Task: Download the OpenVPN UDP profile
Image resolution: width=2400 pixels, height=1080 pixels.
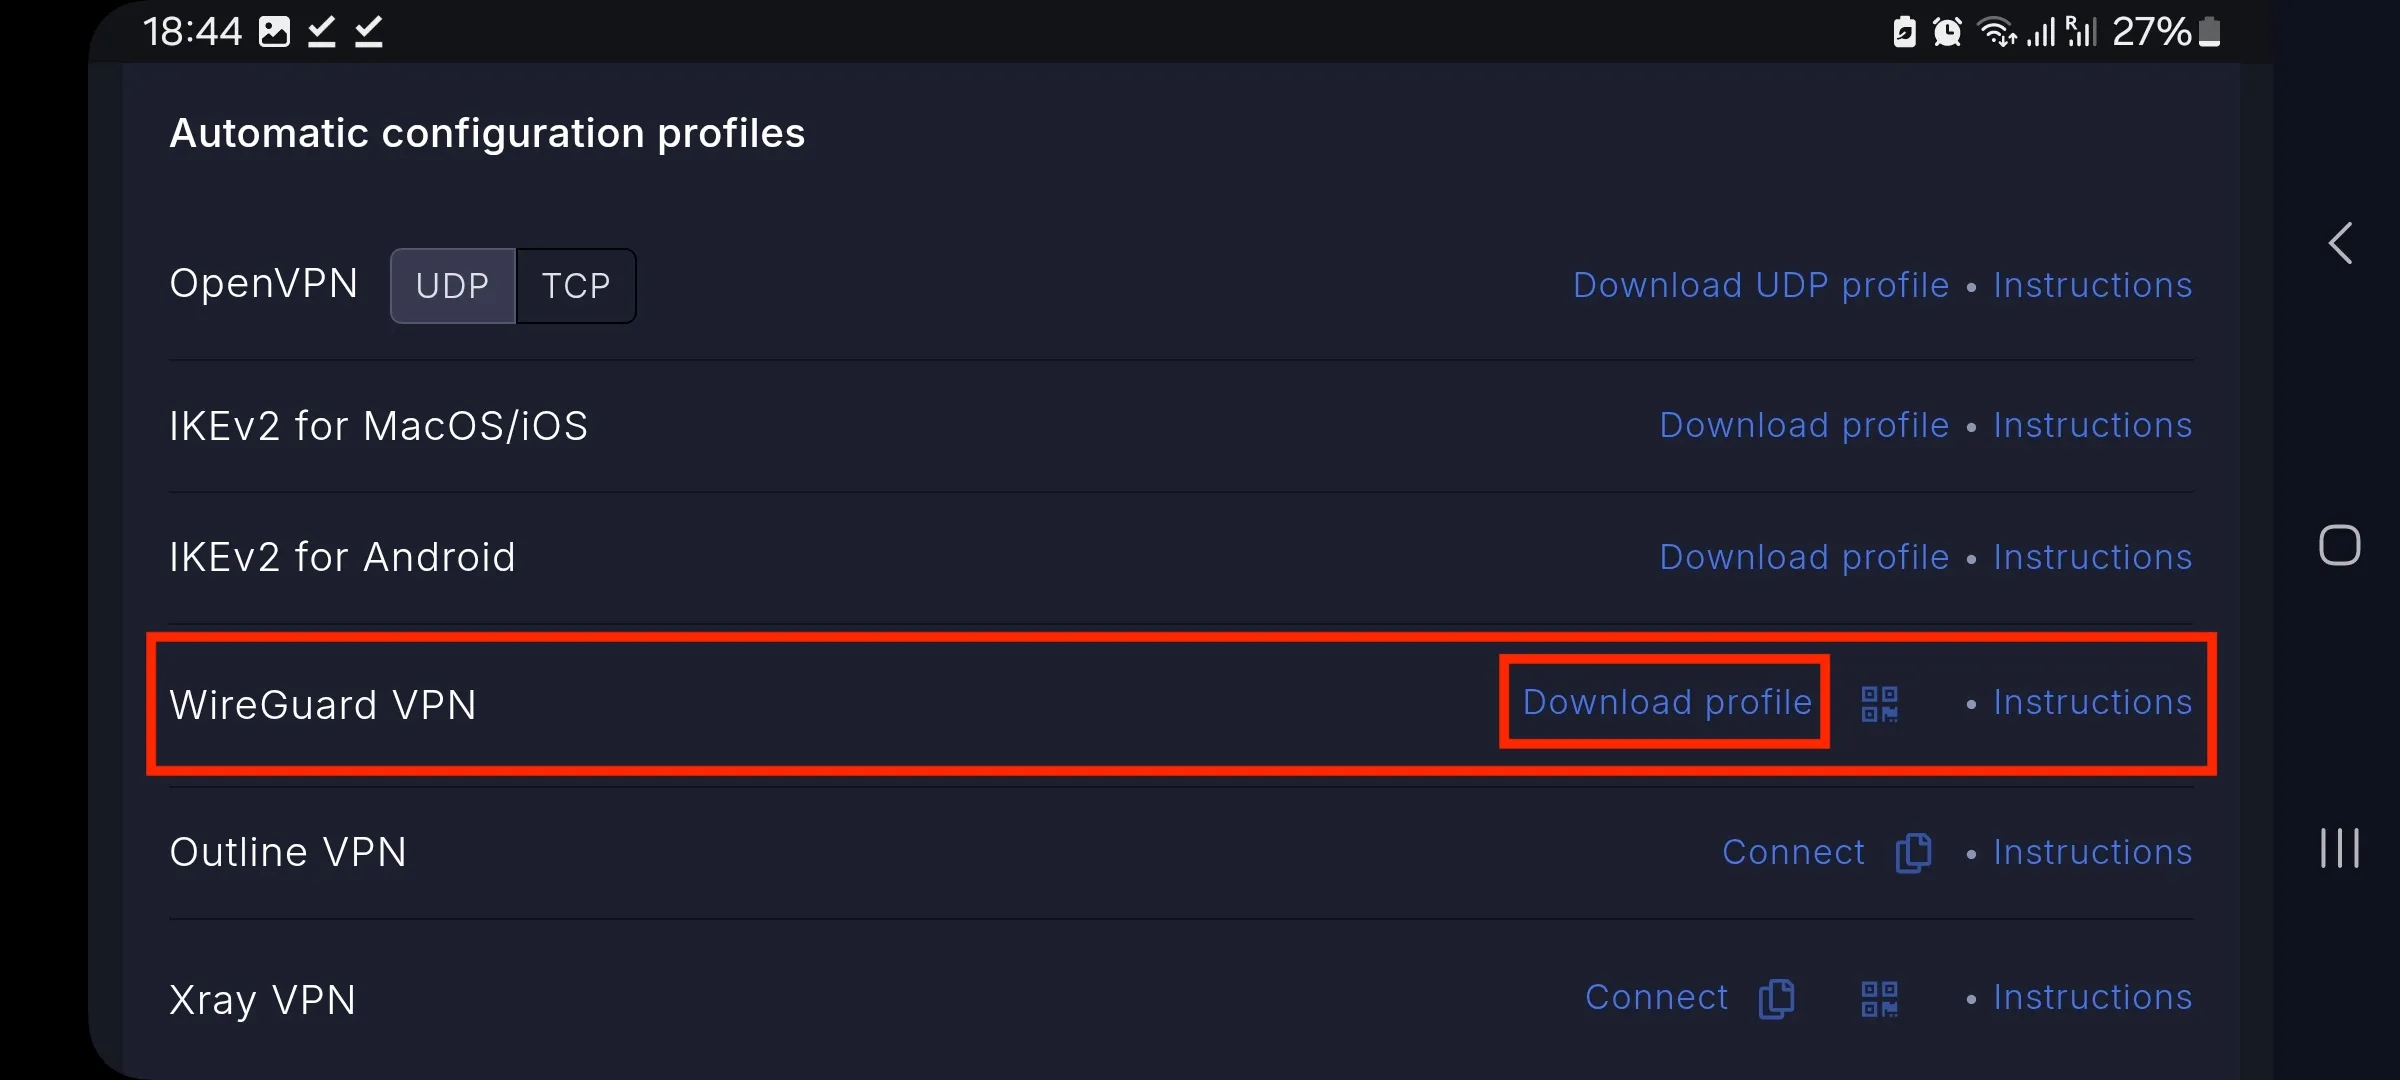Action: (1761, 286)
